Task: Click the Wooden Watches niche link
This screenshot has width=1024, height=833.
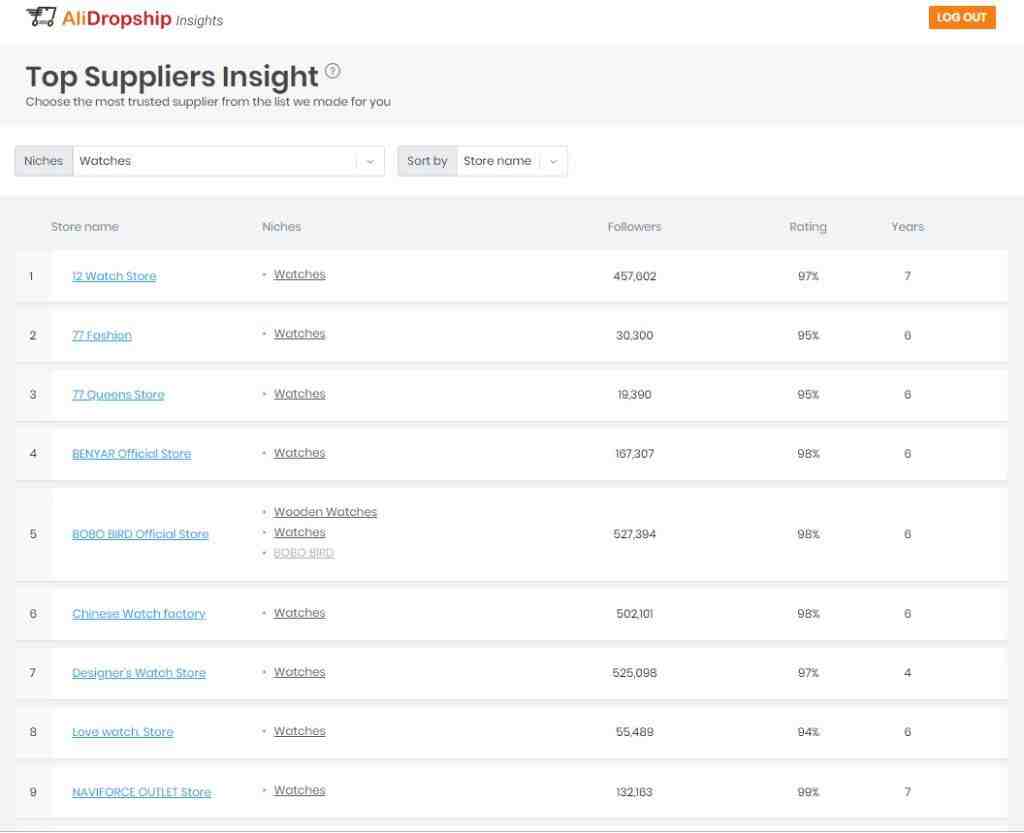Action: tap(325, 512)
